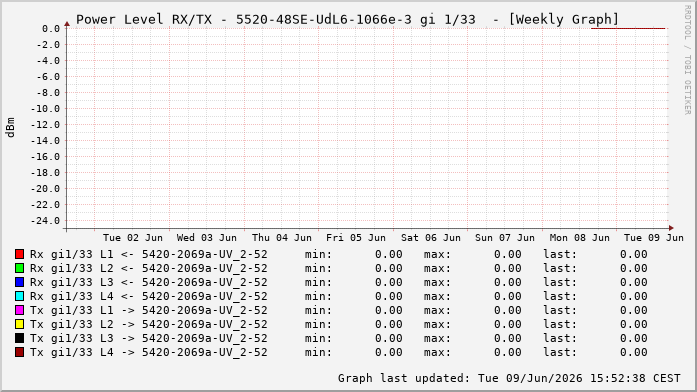Click the blue Rx L3 legend swatch
This screenshot has height=392, width=697.
click(19, 282)
